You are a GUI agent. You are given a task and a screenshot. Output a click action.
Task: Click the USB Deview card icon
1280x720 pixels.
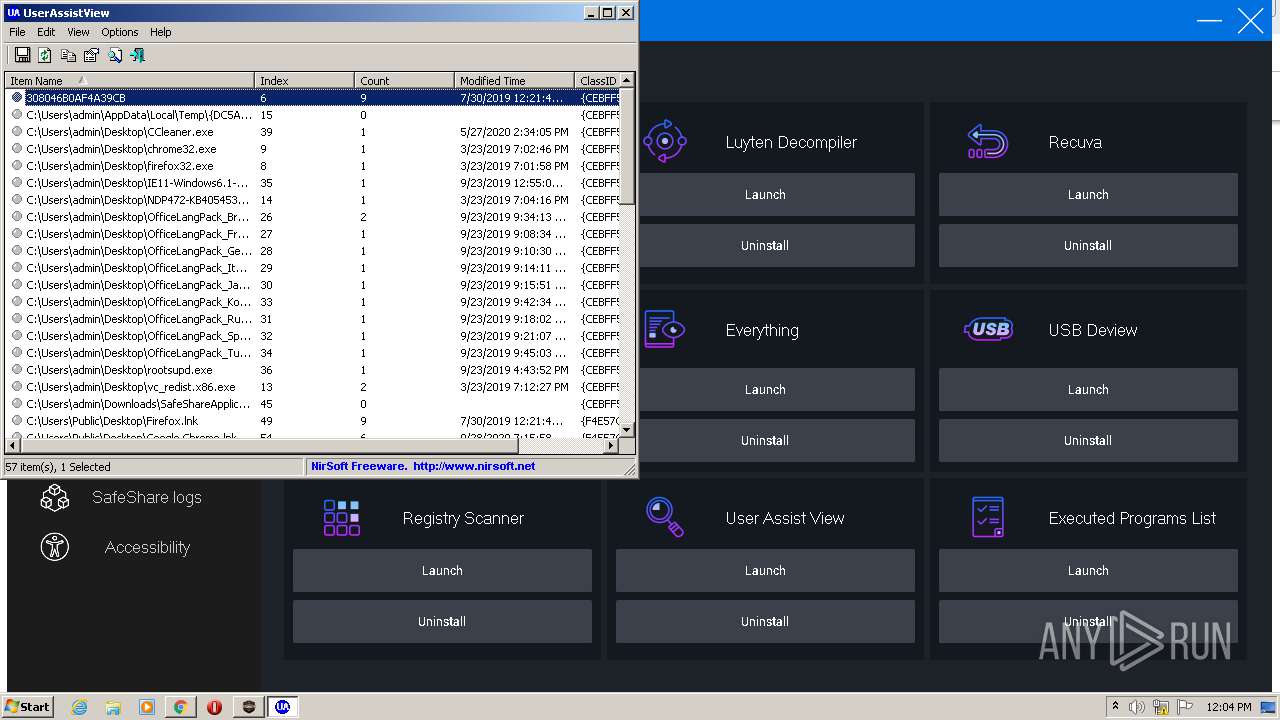(x=988, y=329)
